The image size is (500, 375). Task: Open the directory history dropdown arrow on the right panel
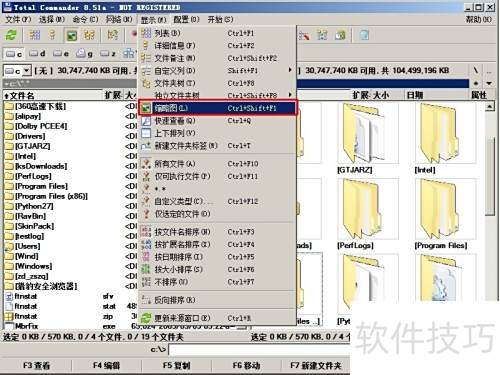489,83
